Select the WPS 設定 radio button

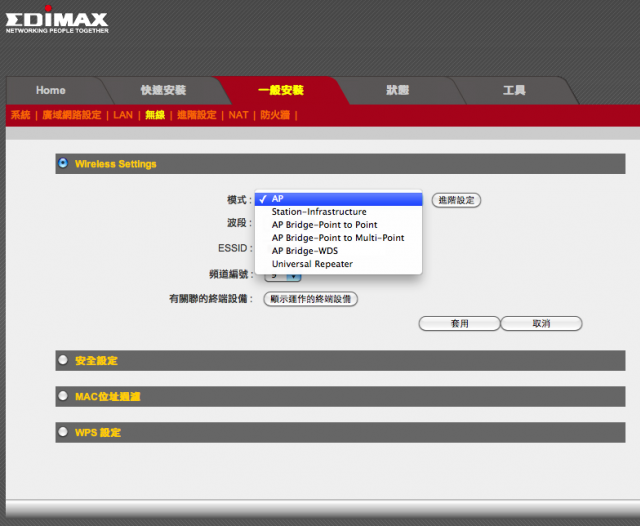(63, 432)
